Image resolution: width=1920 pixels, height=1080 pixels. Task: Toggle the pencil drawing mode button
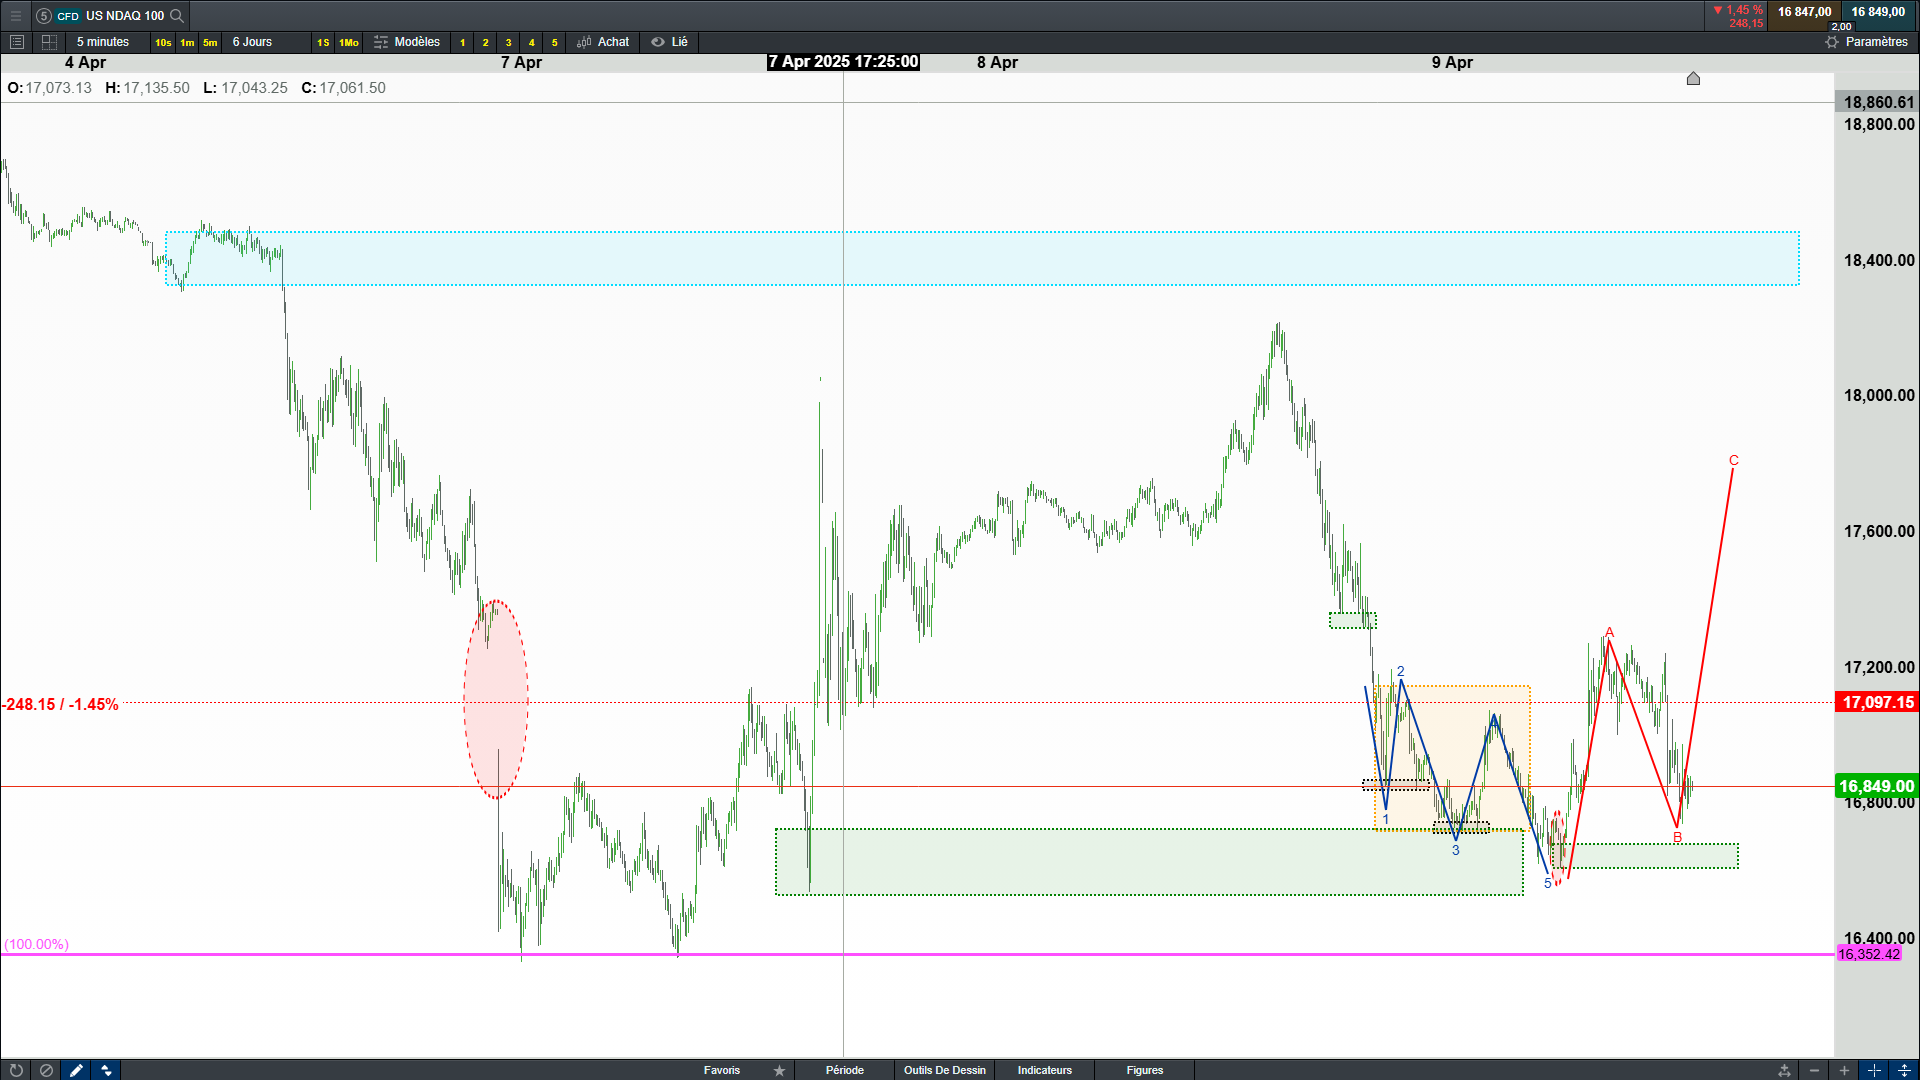[76, 1070]
